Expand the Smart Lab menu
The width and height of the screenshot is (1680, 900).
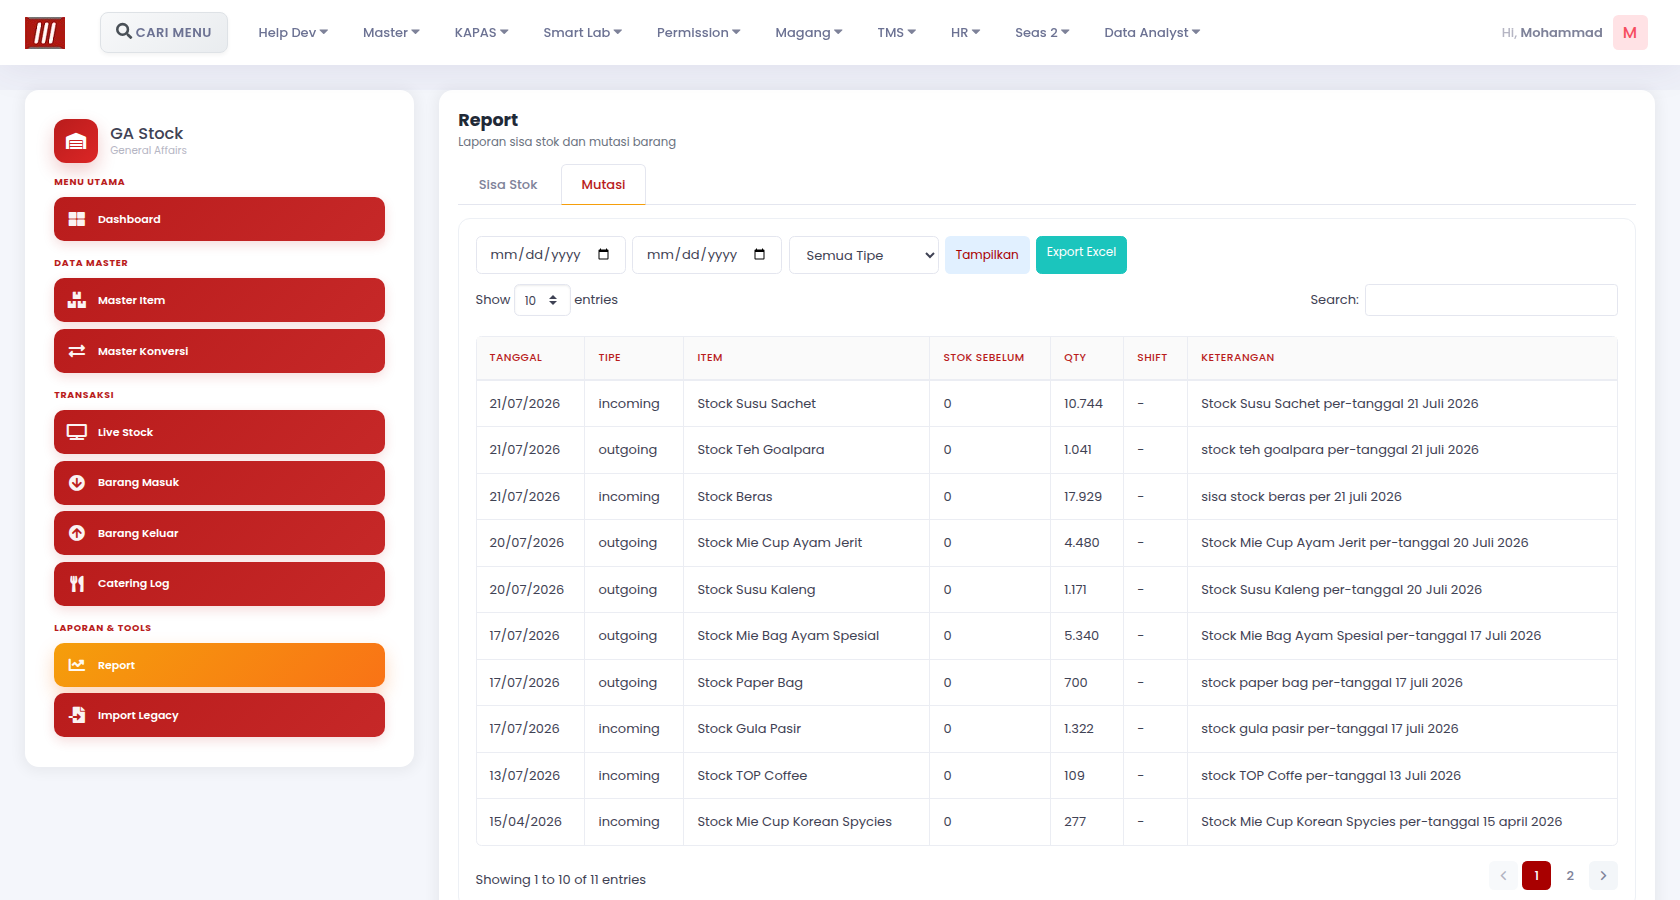(x=582, y=33)
